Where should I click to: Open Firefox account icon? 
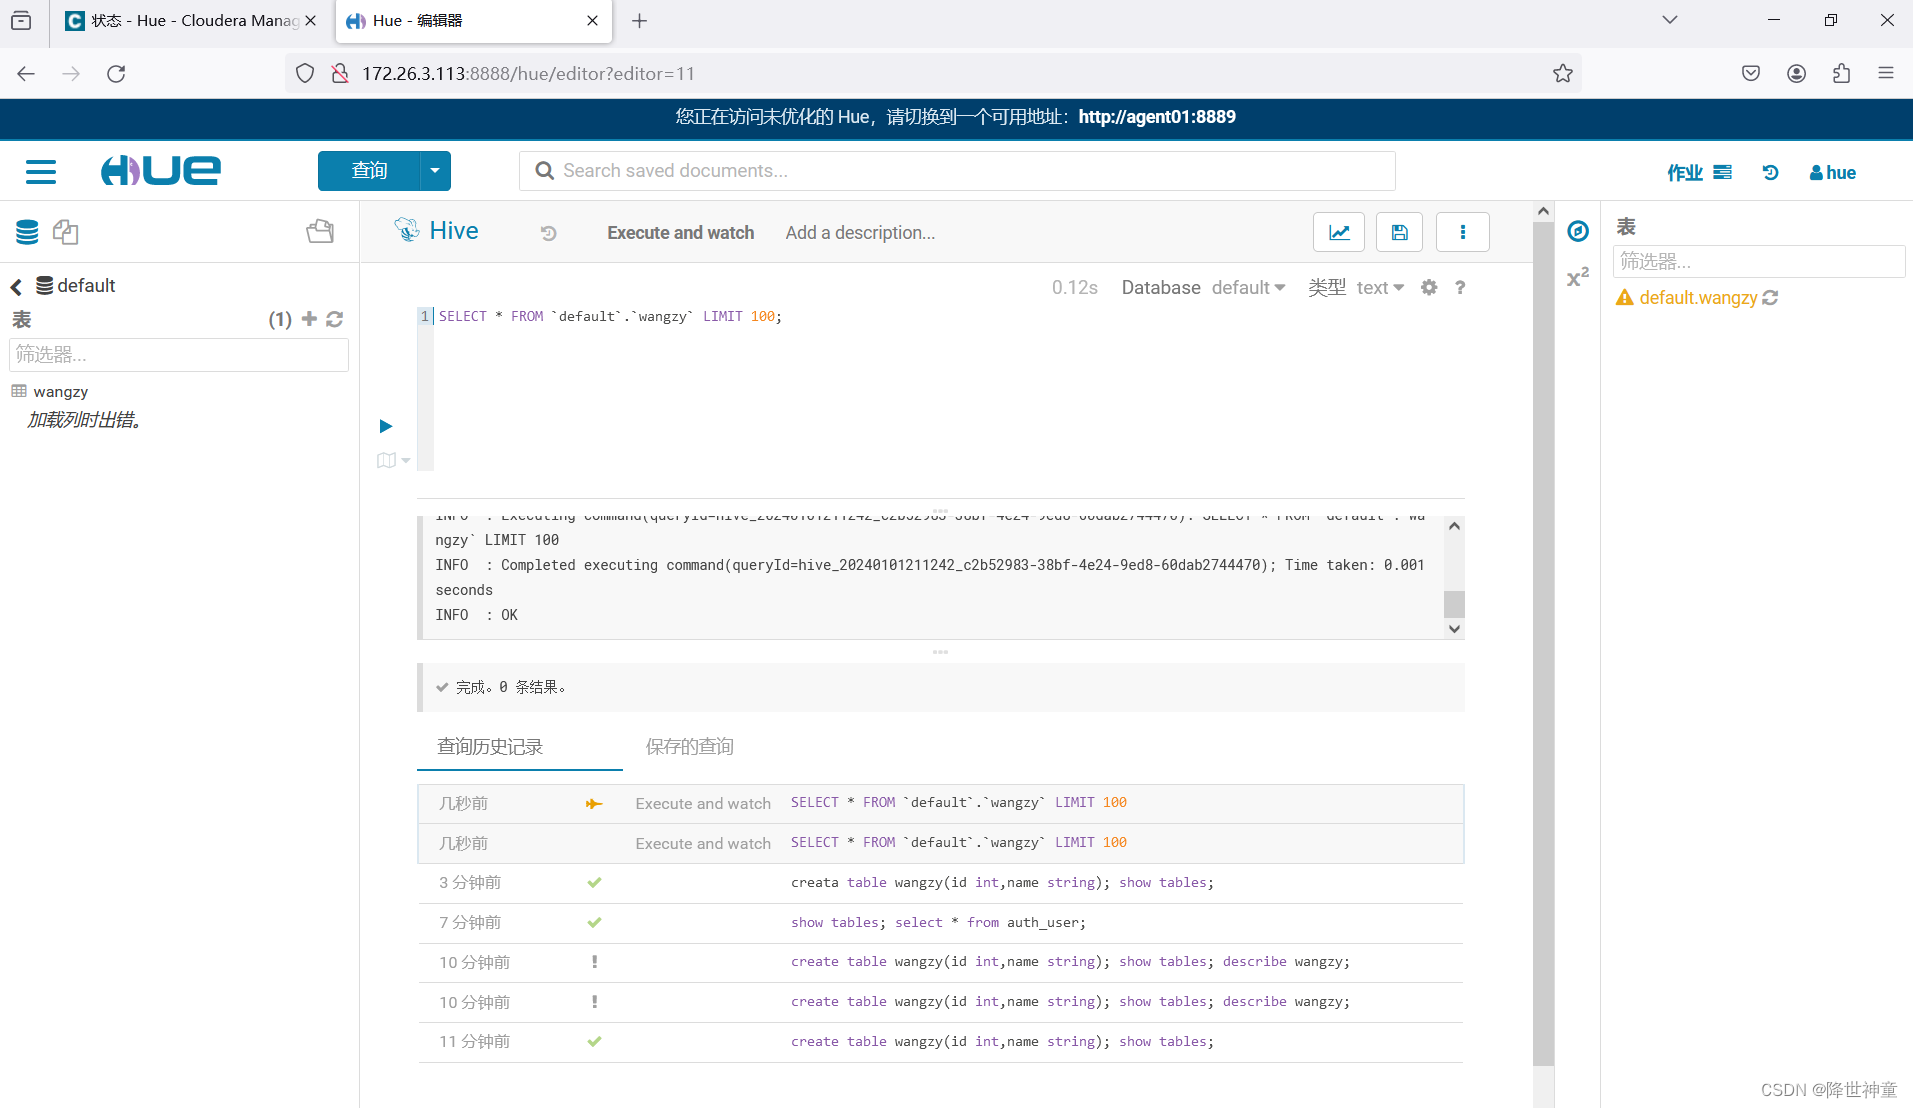pos(1796,73)
